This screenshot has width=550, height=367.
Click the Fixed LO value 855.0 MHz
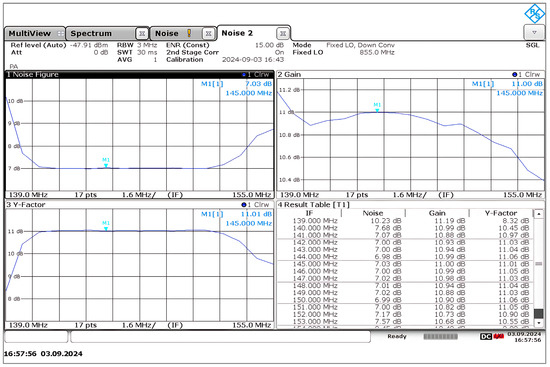click(377, 52)
